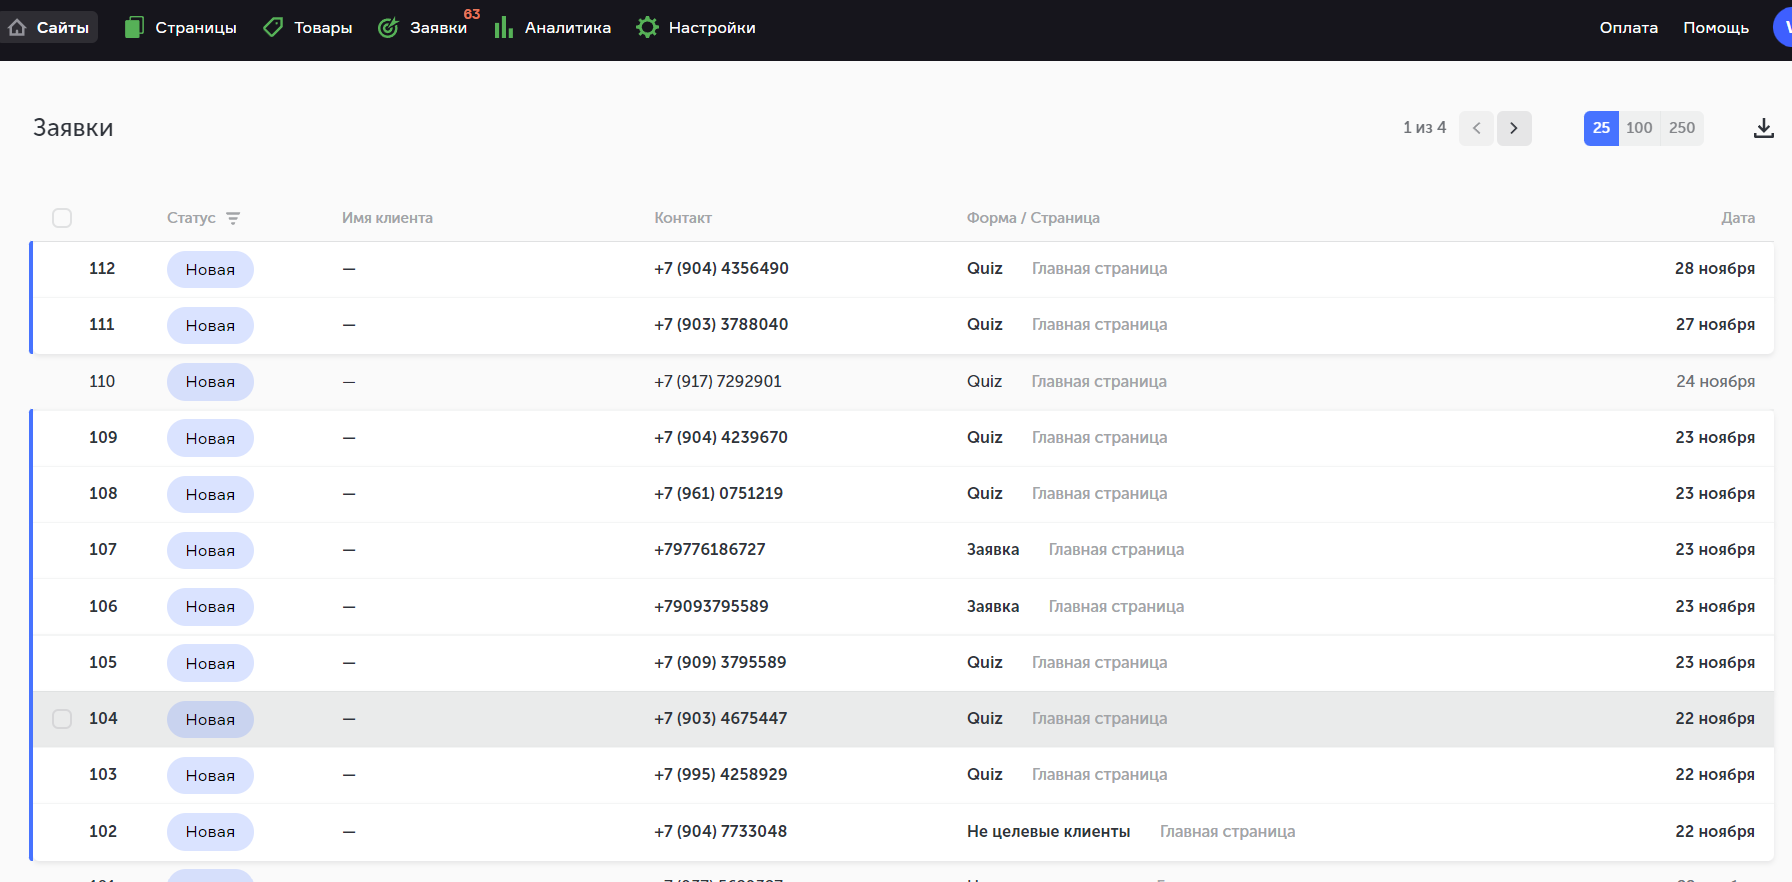
Task: Open status dropdown Новая for request 108
Action: [x=210, y=494]
